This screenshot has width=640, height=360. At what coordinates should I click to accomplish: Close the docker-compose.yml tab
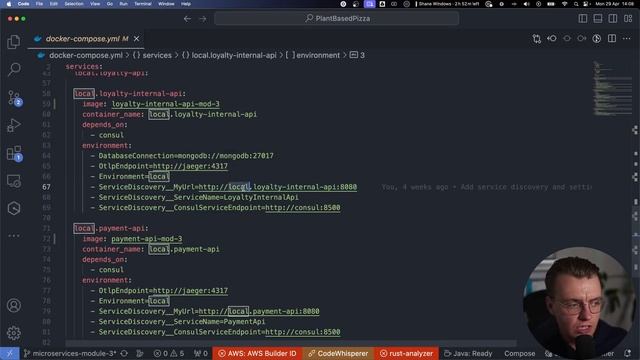click(136, 39)
